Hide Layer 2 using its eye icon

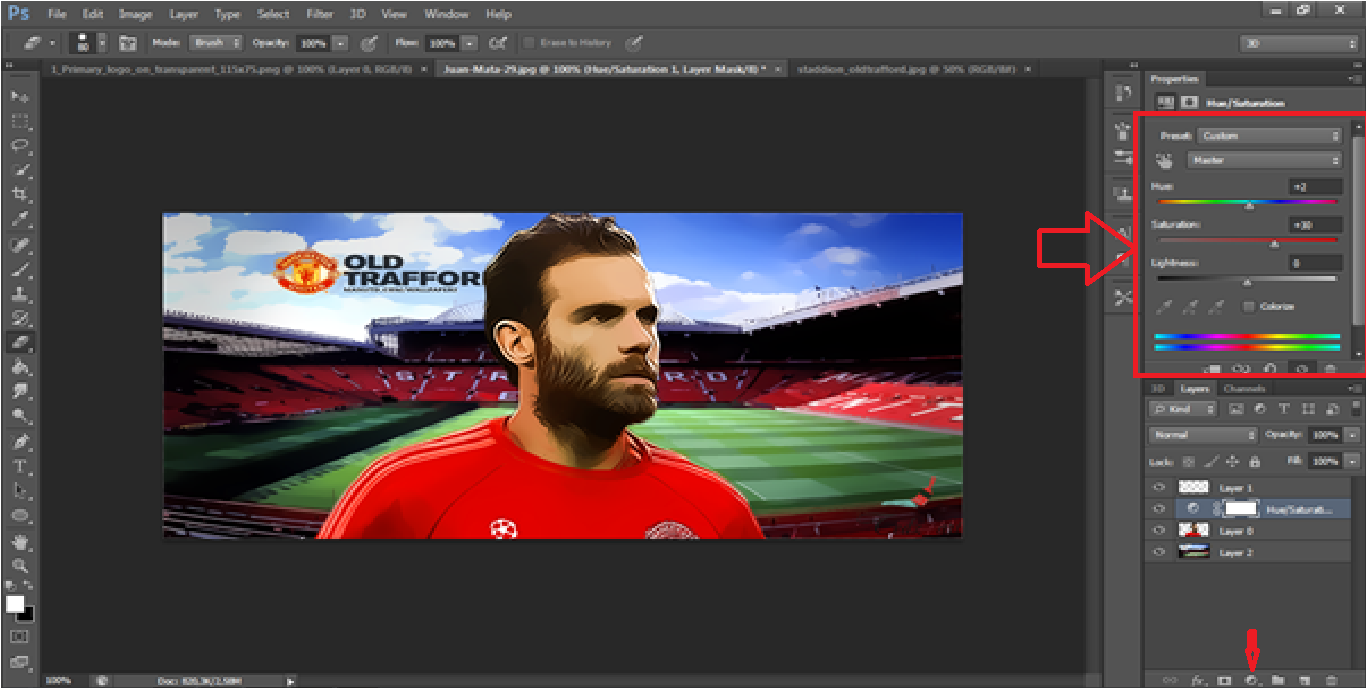pos(1160,552)
